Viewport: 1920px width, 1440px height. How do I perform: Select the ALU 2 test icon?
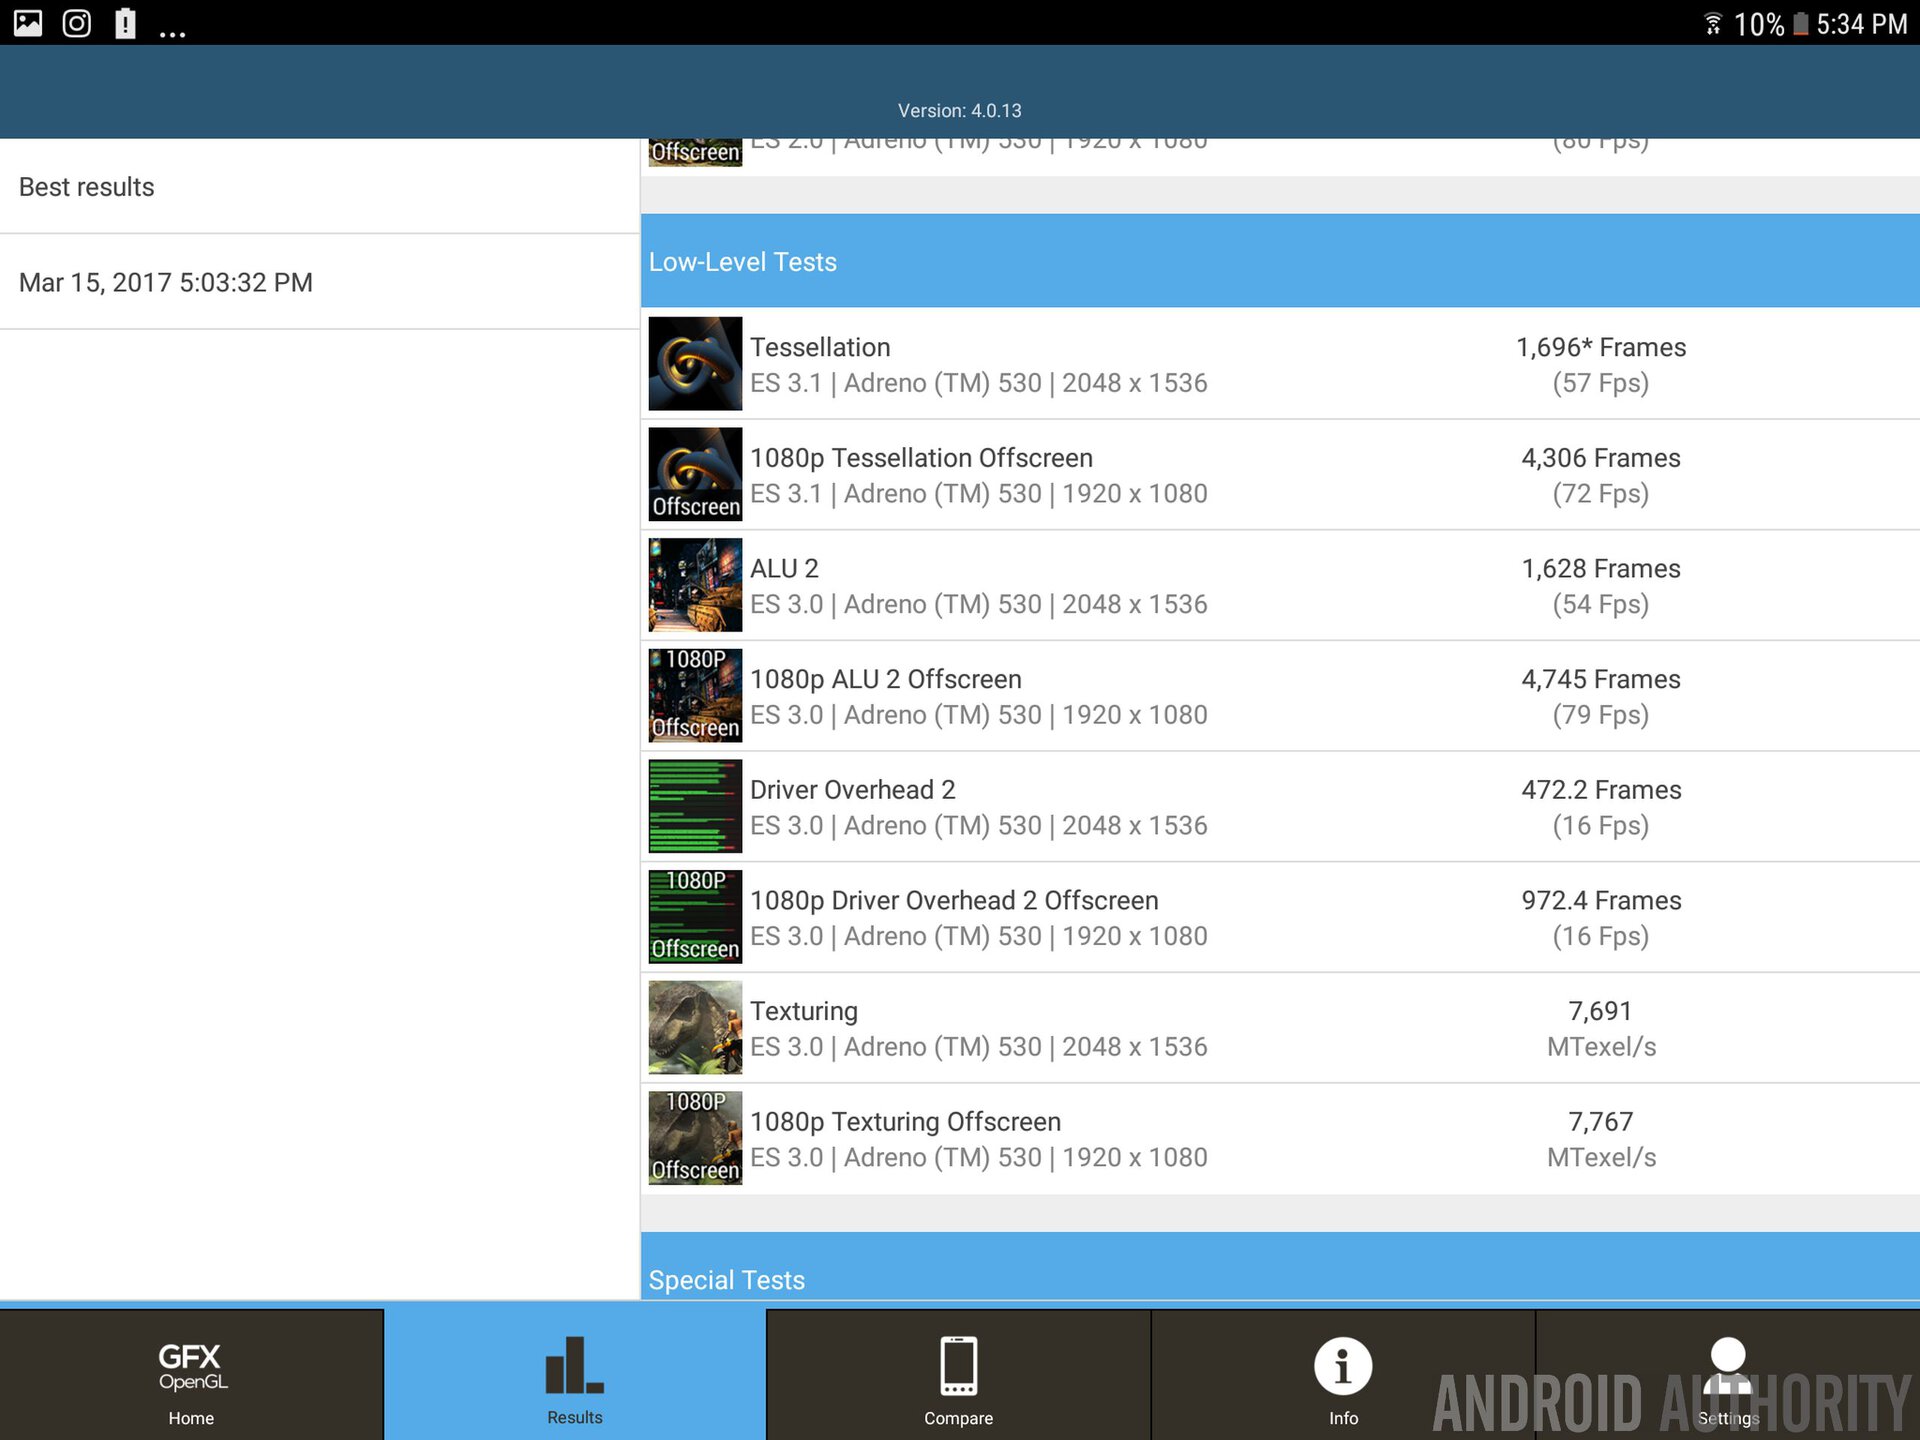(695, 585)
